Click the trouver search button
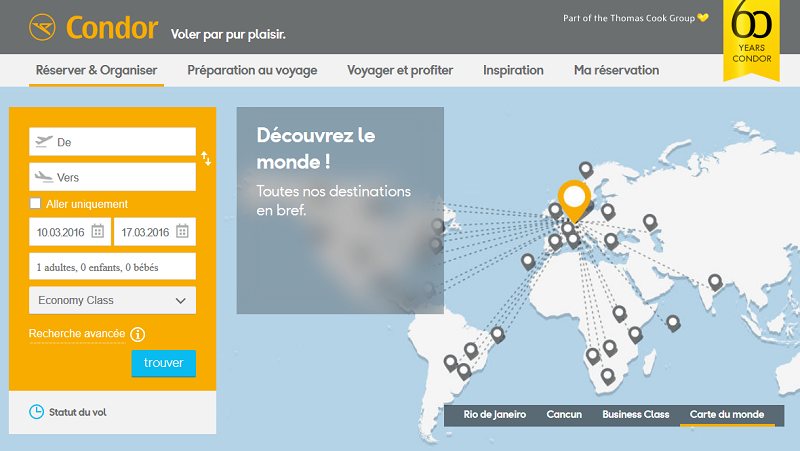Screen dimensions: 800x451 [164, 363]
